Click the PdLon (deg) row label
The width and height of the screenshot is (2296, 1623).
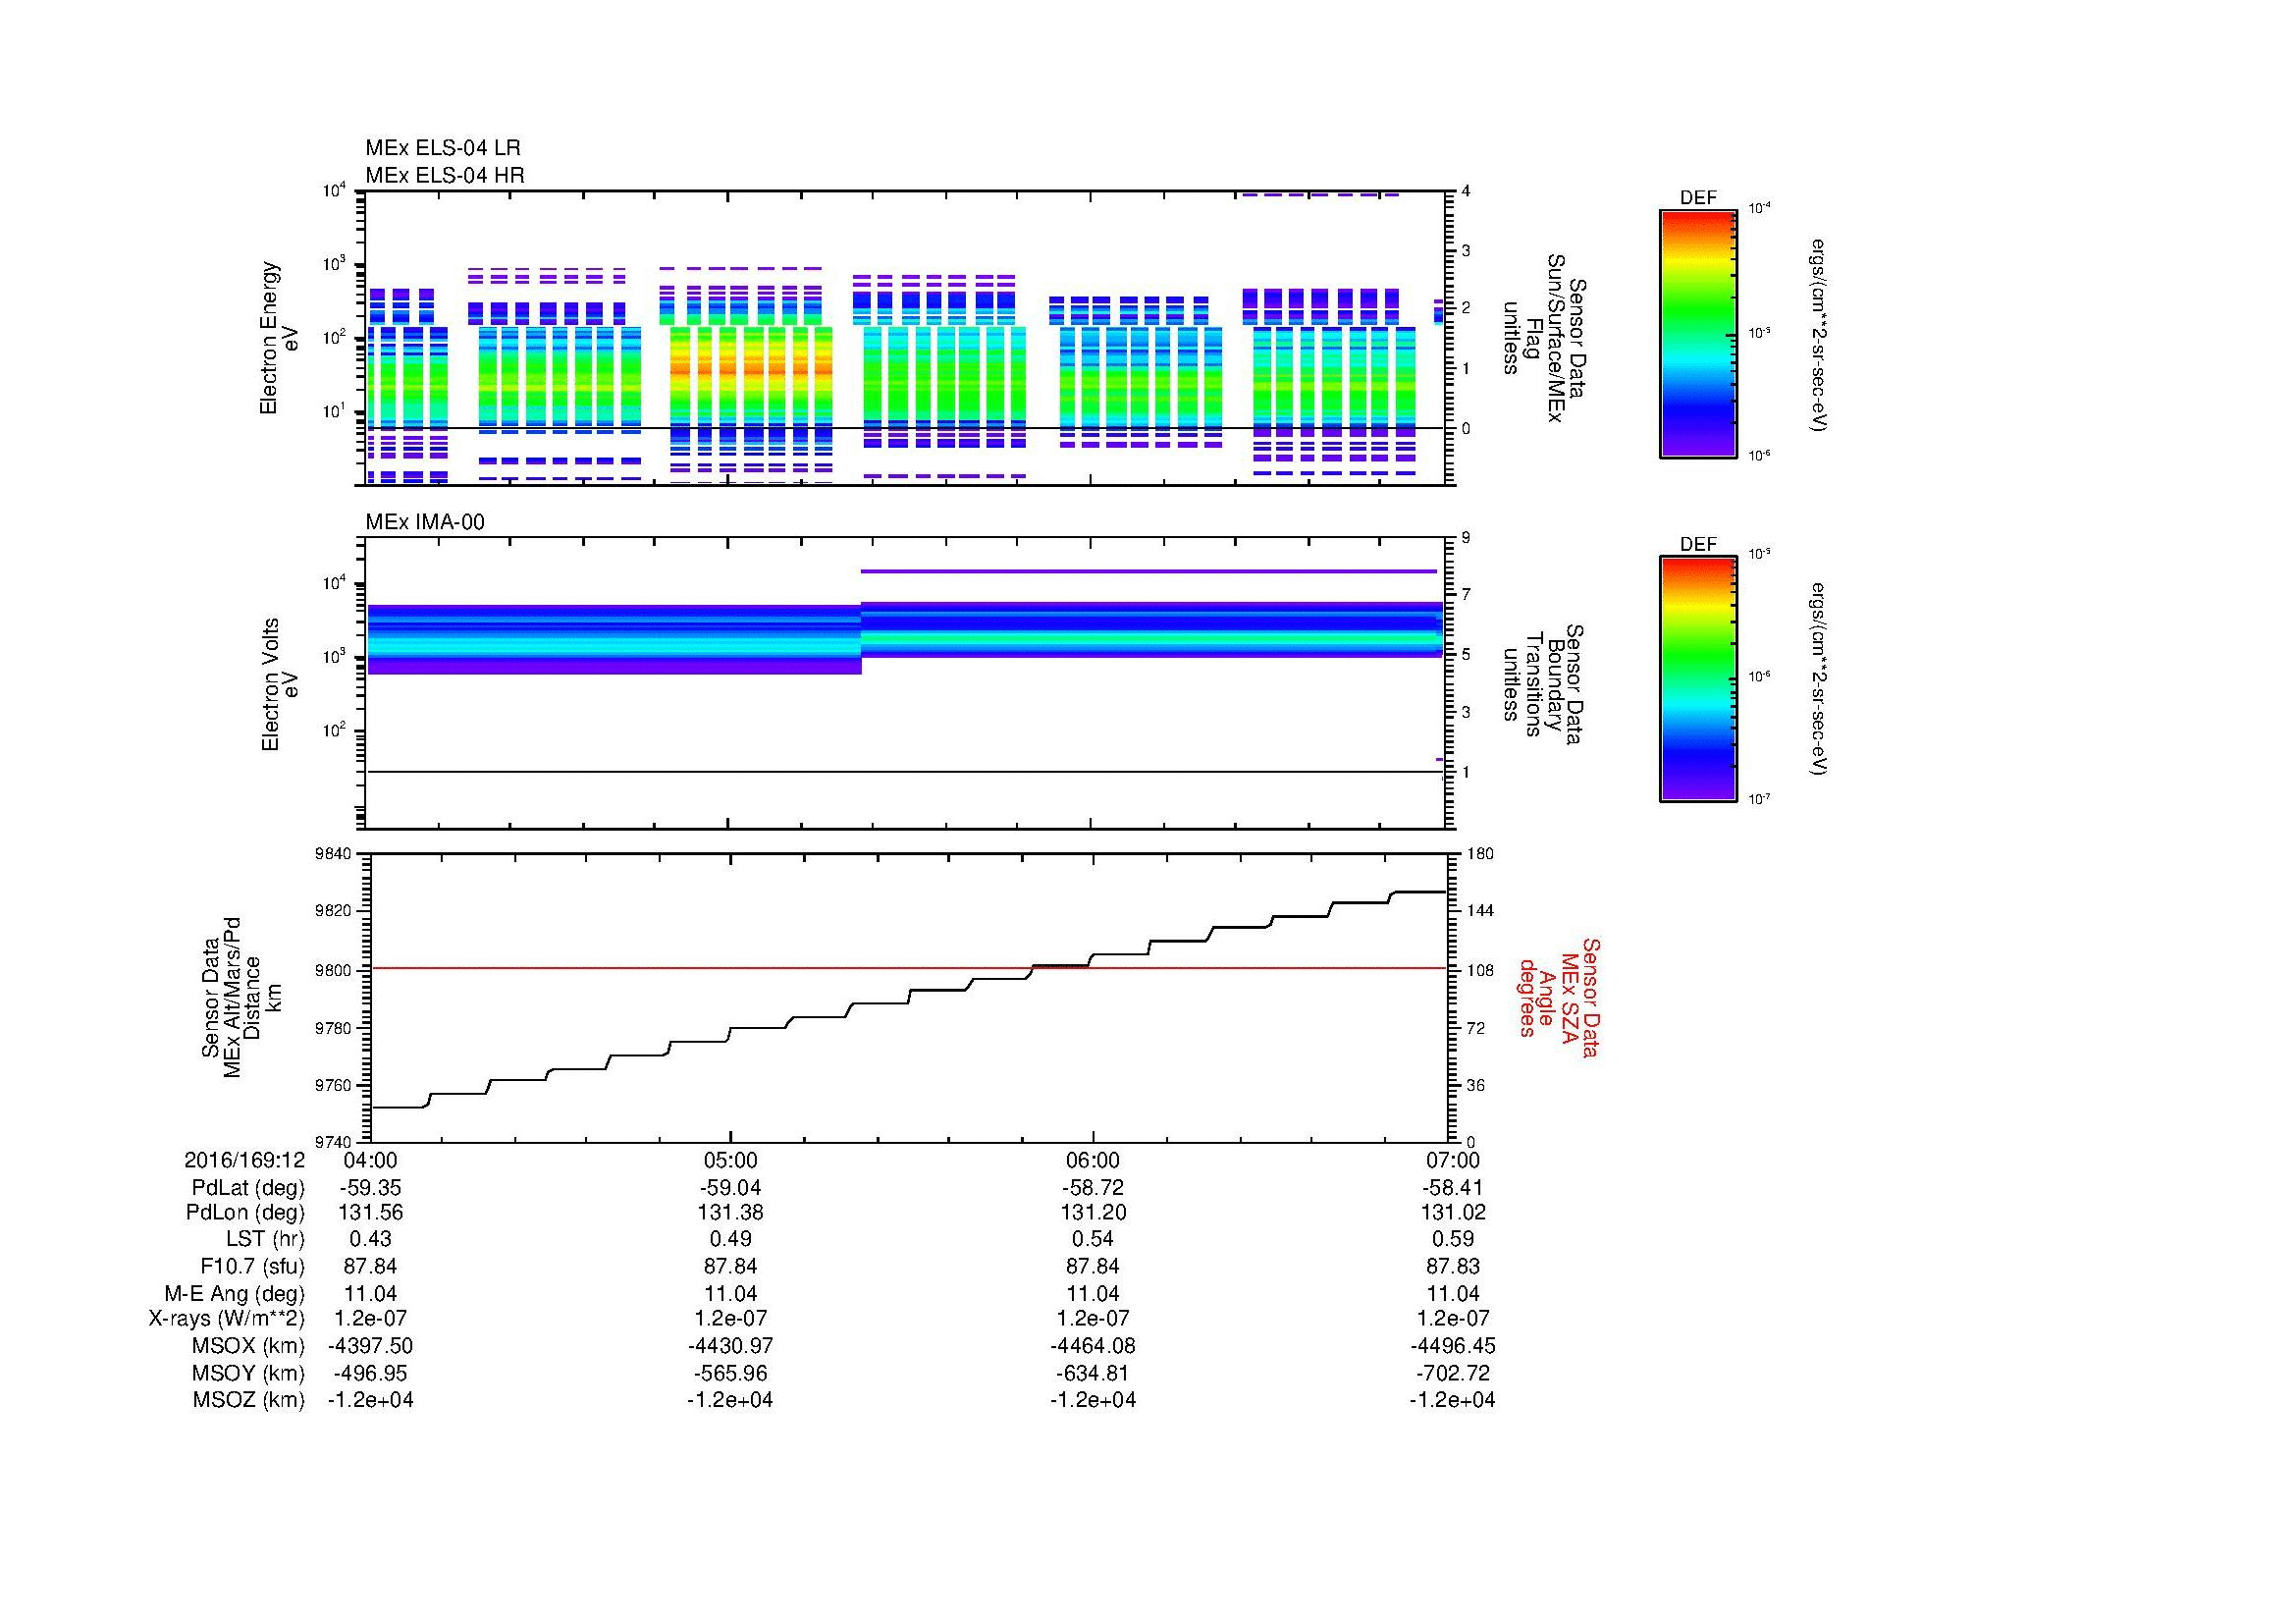(x=245, y=1212)
